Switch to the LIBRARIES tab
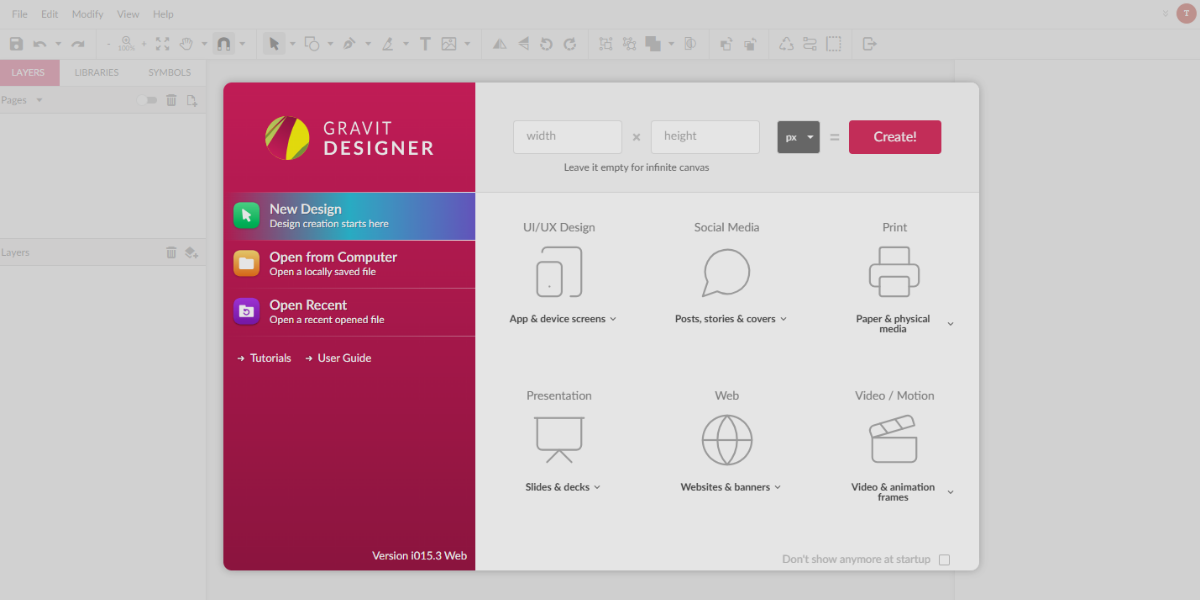Image resolution: width=1200 pixels, height=600 pixels. [x=96, y=72]
